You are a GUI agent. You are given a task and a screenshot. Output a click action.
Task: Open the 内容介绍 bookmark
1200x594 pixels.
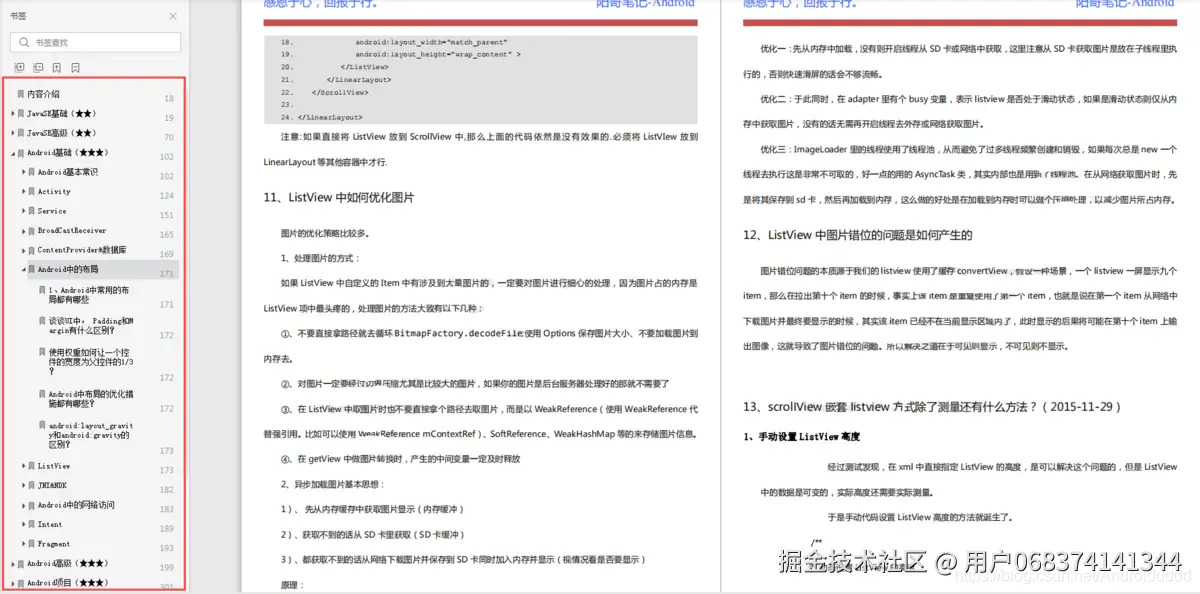(x=43, y=94)
